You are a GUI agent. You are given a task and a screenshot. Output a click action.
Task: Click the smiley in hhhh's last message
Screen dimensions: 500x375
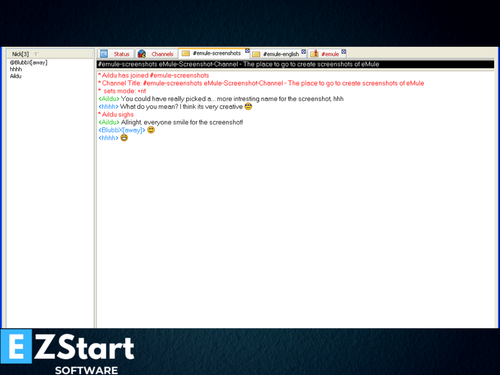click(x=124, y=138)
